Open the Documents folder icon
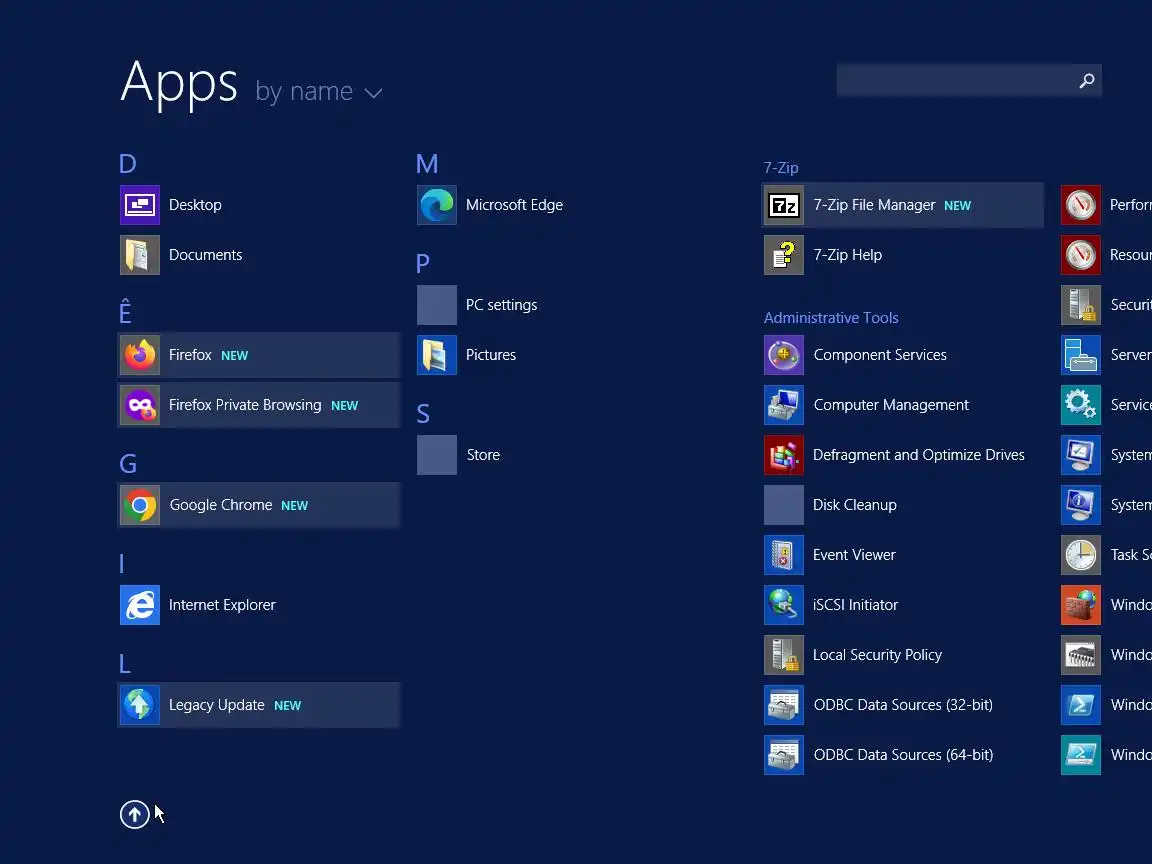This screenshot has width=1152, height=864. 140,255
